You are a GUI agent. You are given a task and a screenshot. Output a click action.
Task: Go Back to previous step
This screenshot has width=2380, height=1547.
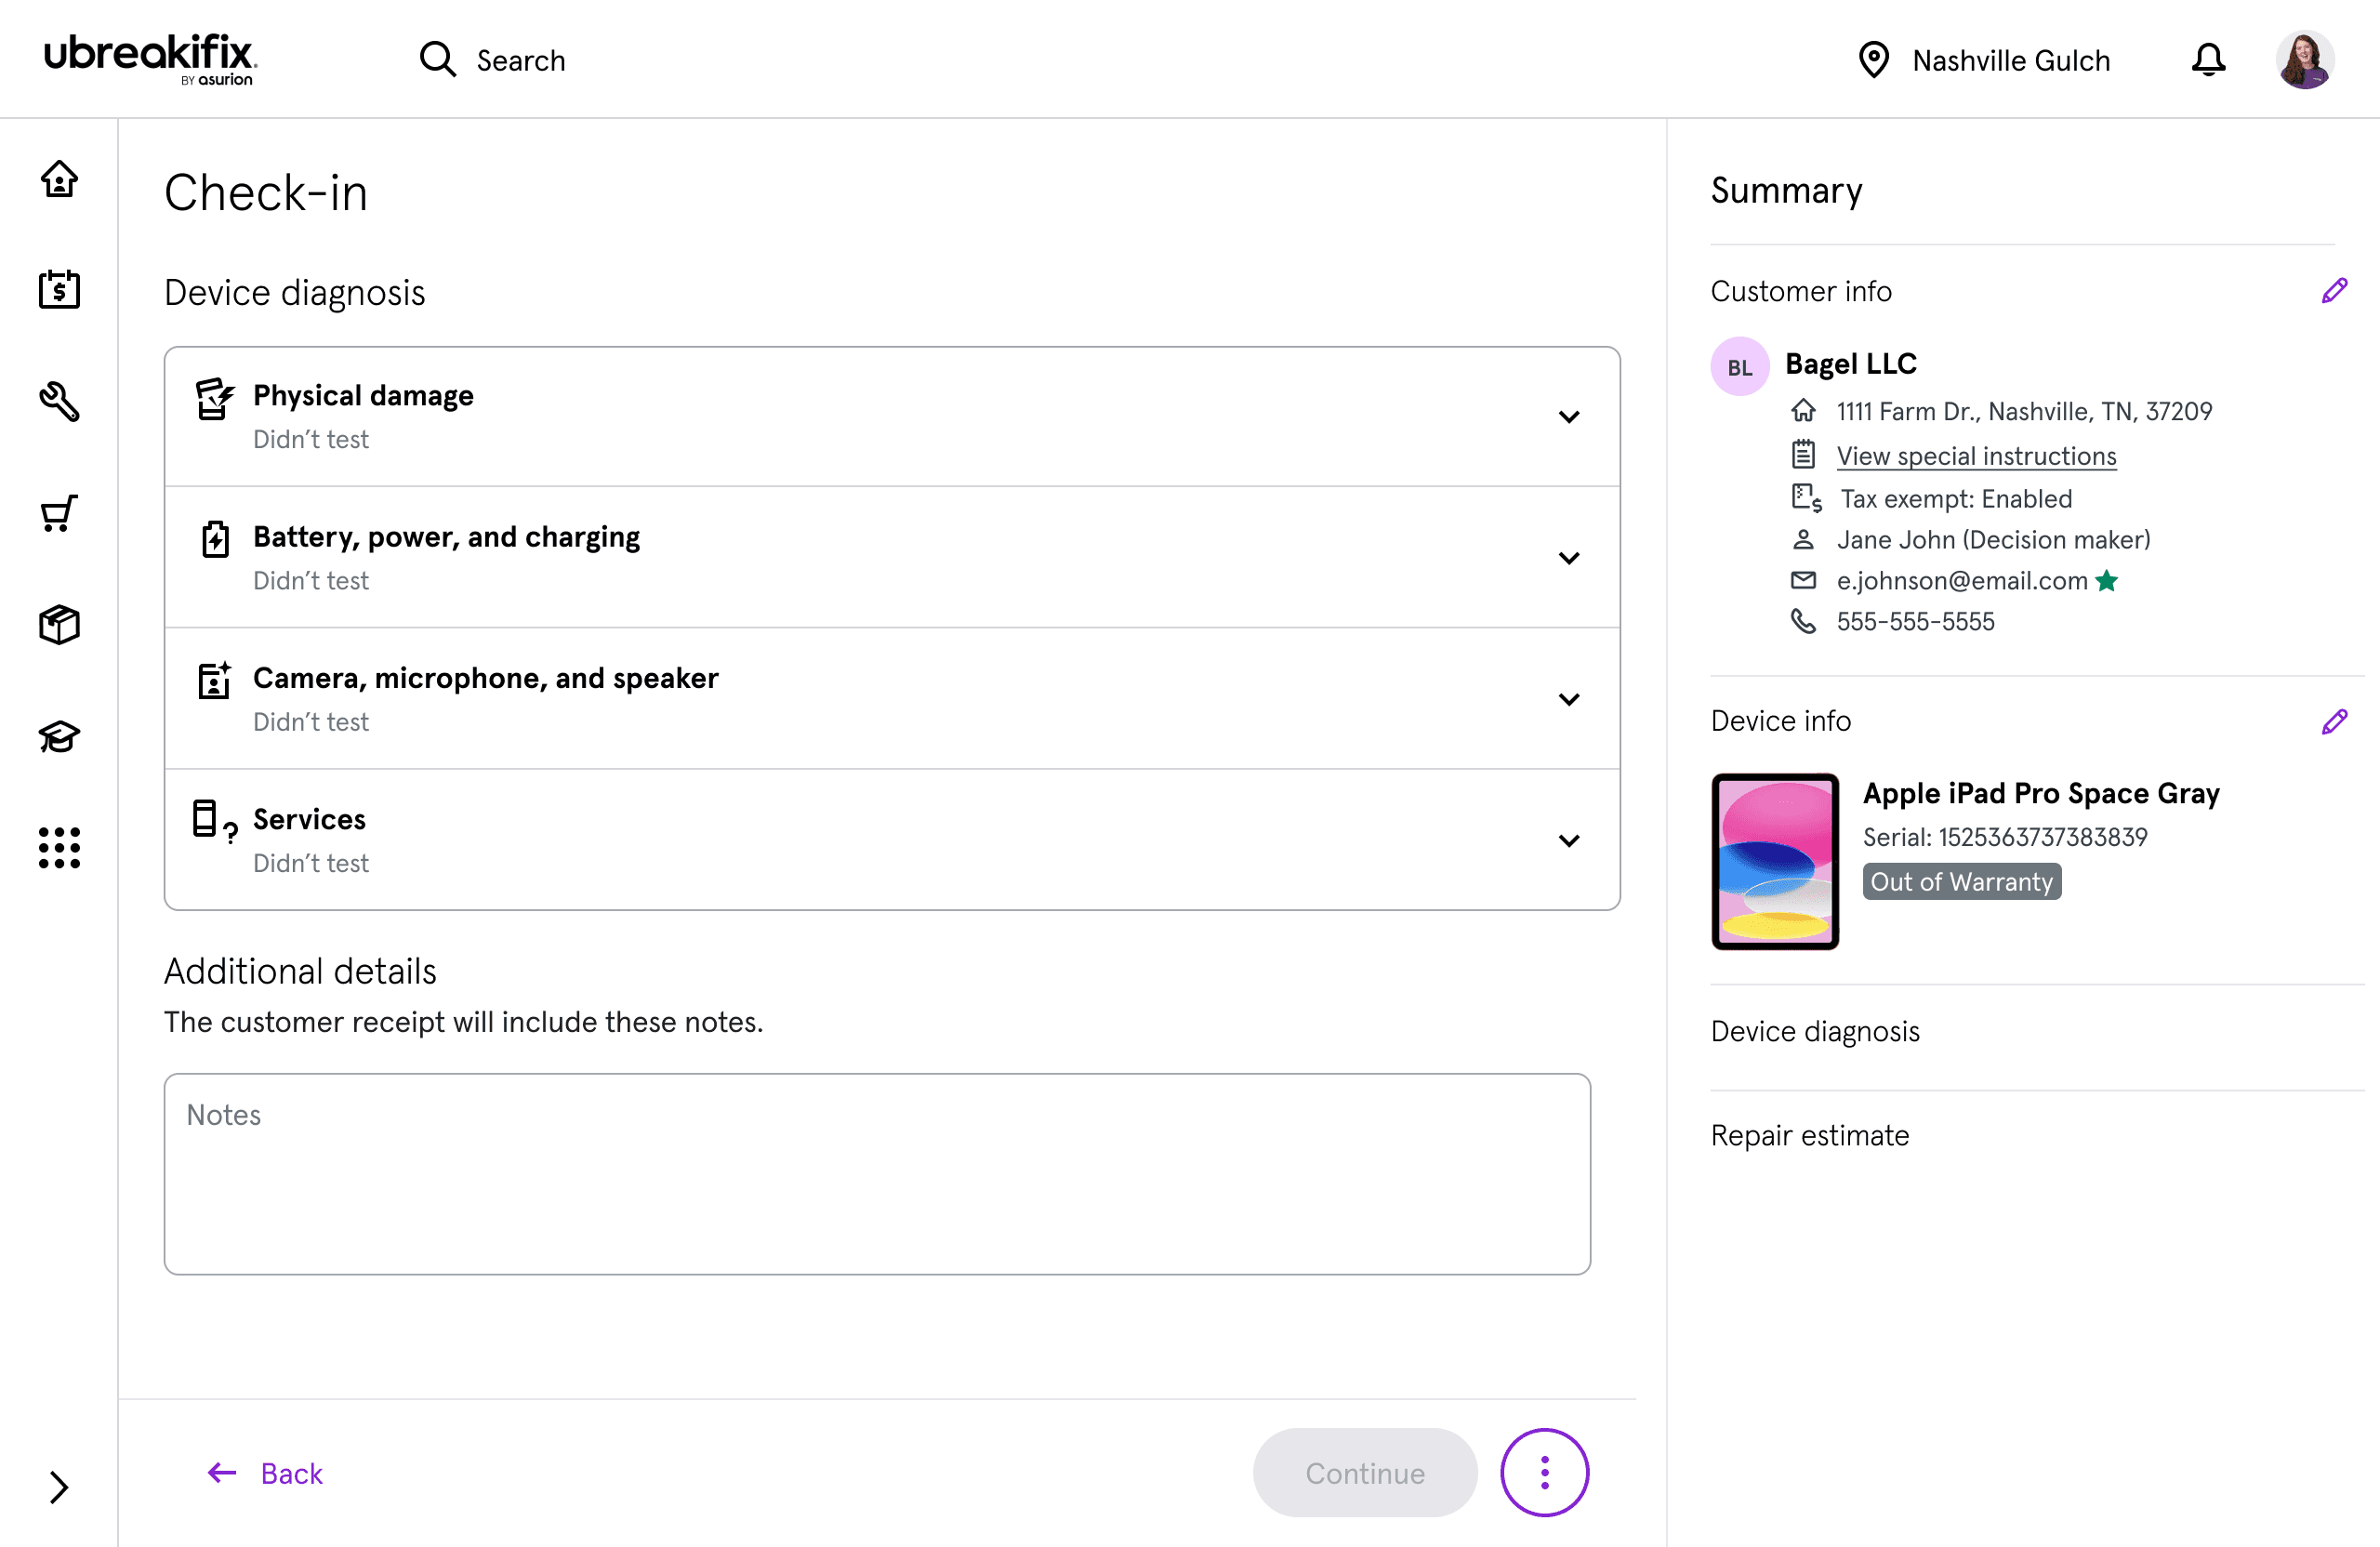(266, 1473)
